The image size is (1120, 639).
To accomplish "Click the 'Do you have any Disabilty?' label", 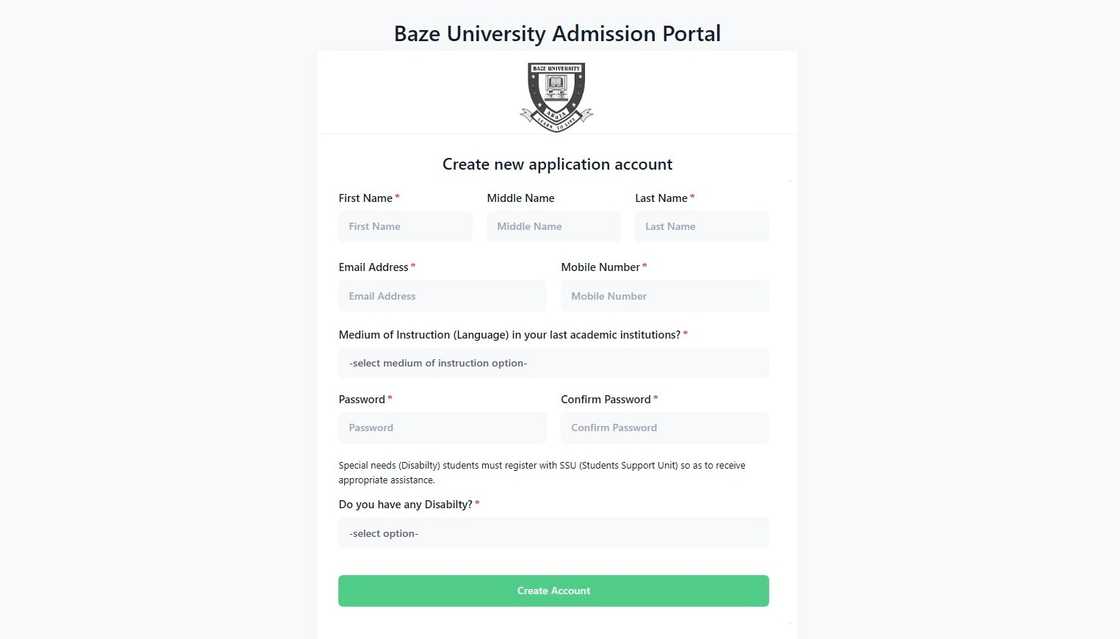I will (x=405, y=505).
